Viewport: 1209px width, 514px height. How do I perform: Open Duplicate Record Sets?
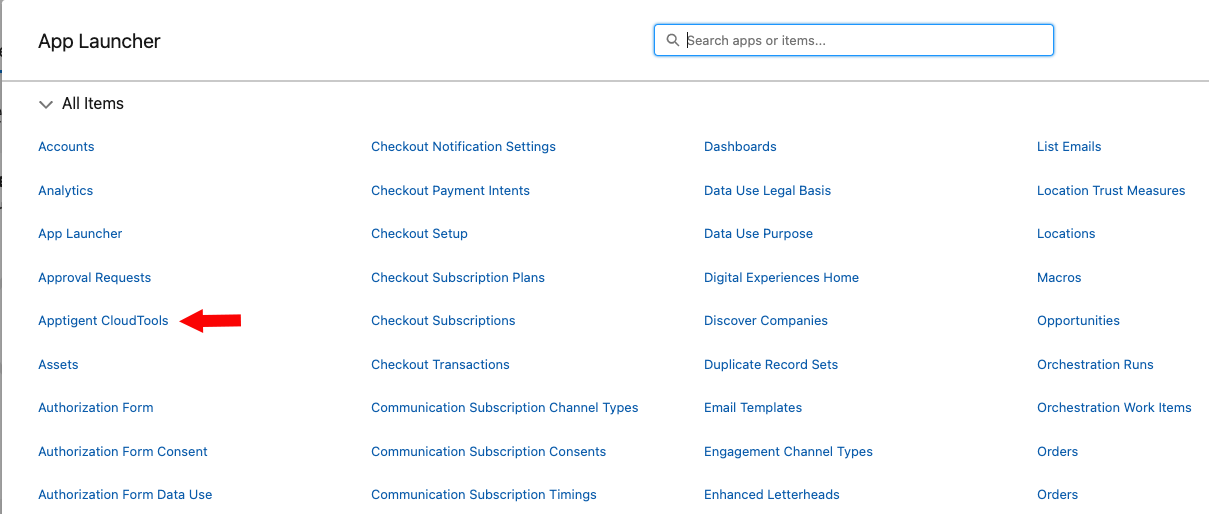[771, 365]
